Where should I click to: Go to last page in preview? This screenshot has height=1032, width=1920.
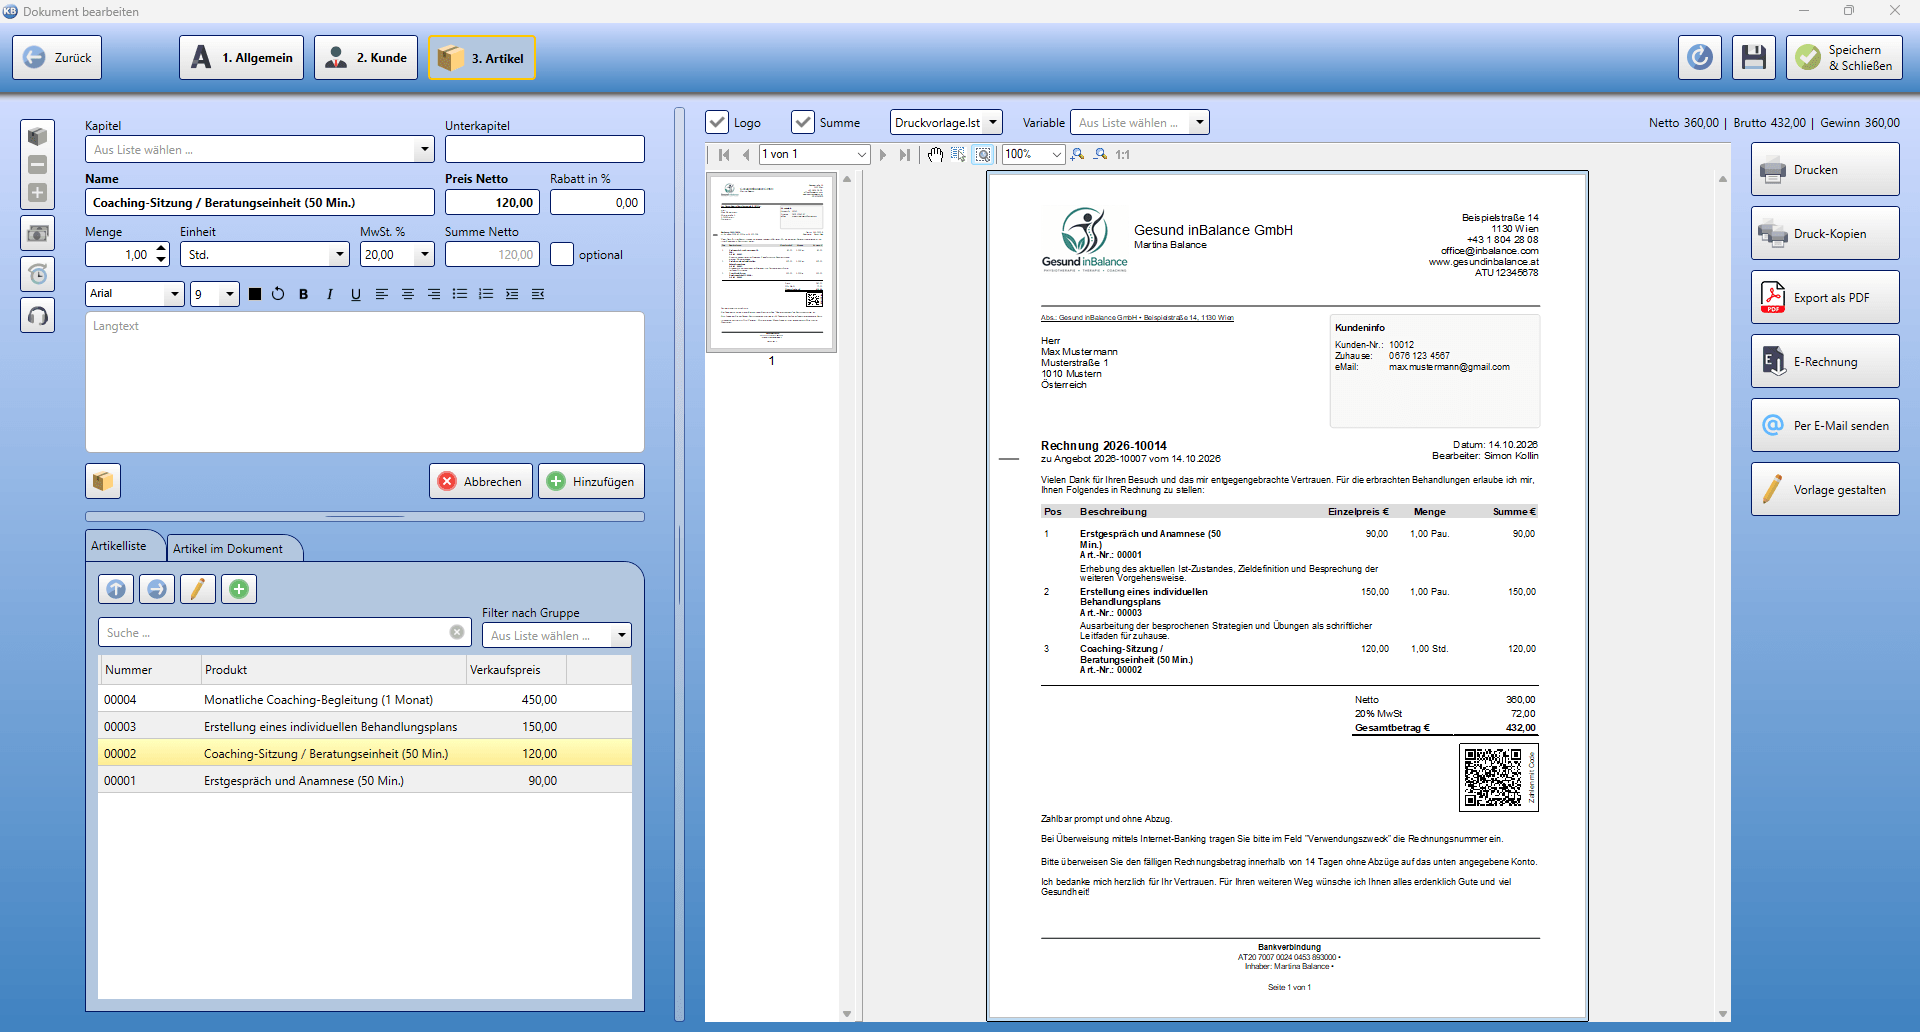[904, 154]
